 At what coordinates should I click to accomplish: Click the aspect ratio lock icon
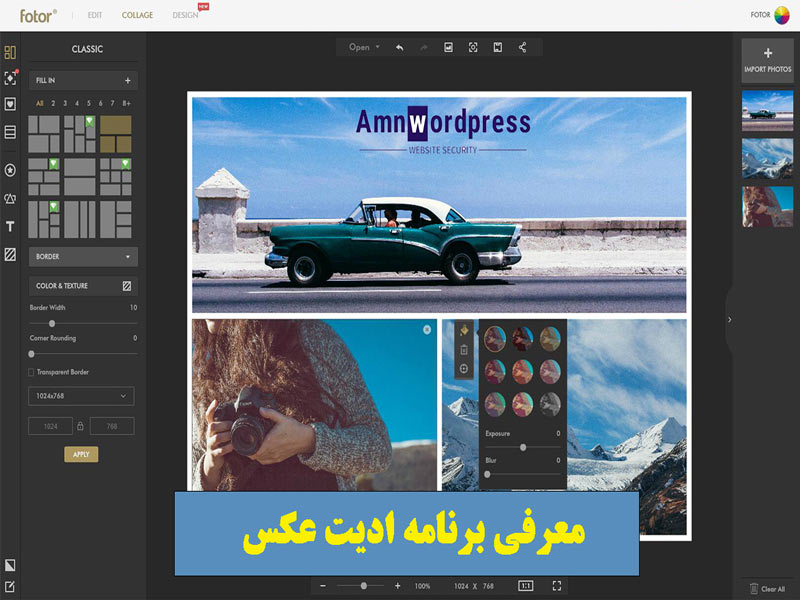(x=80, y=426)
